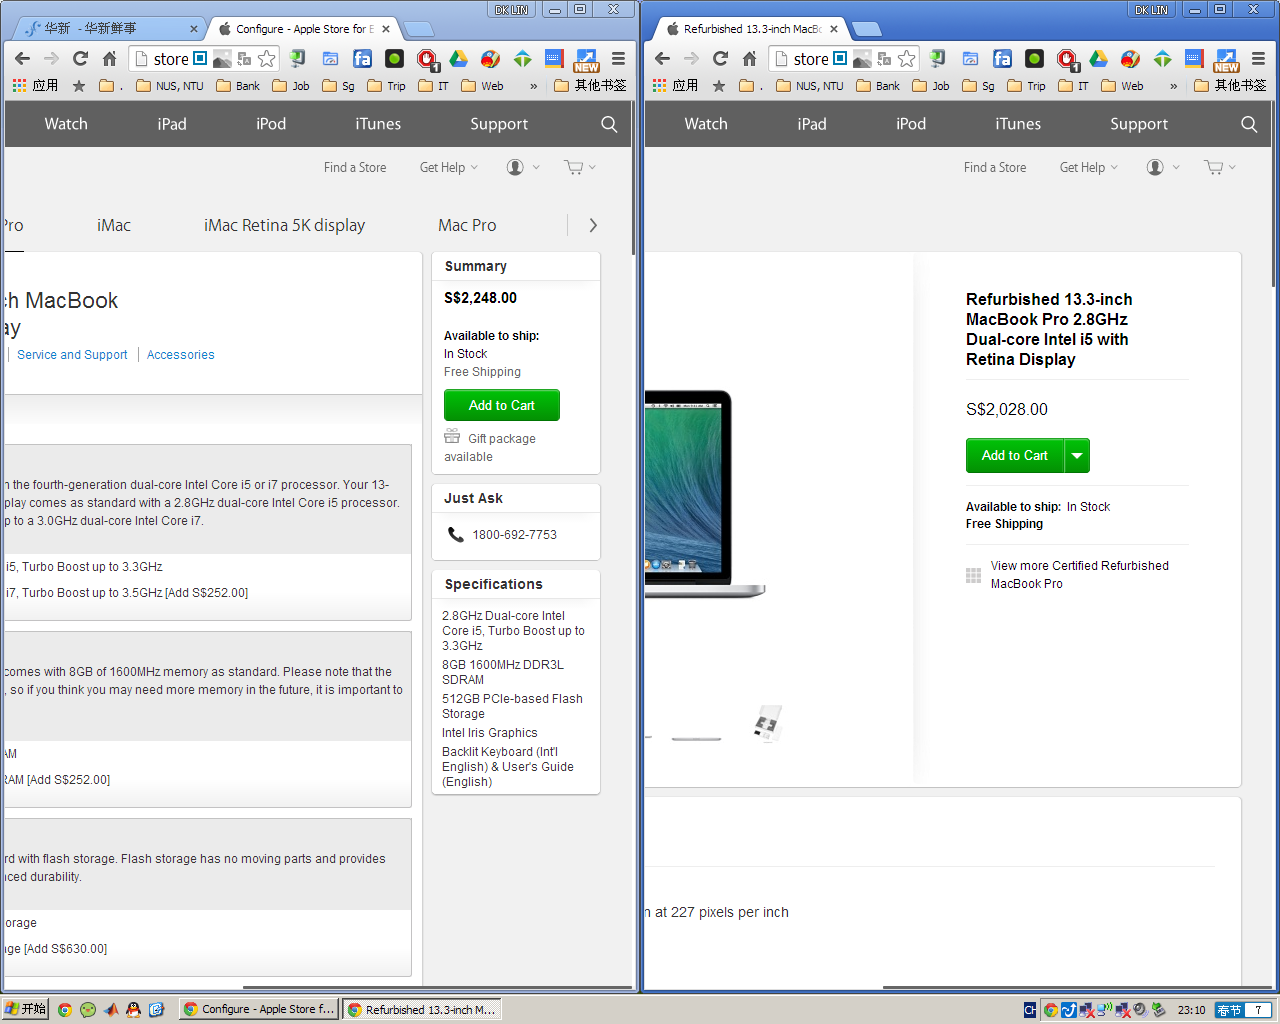
Task: Open the shopping cart icon in the right window
Action: point(1214,167)
